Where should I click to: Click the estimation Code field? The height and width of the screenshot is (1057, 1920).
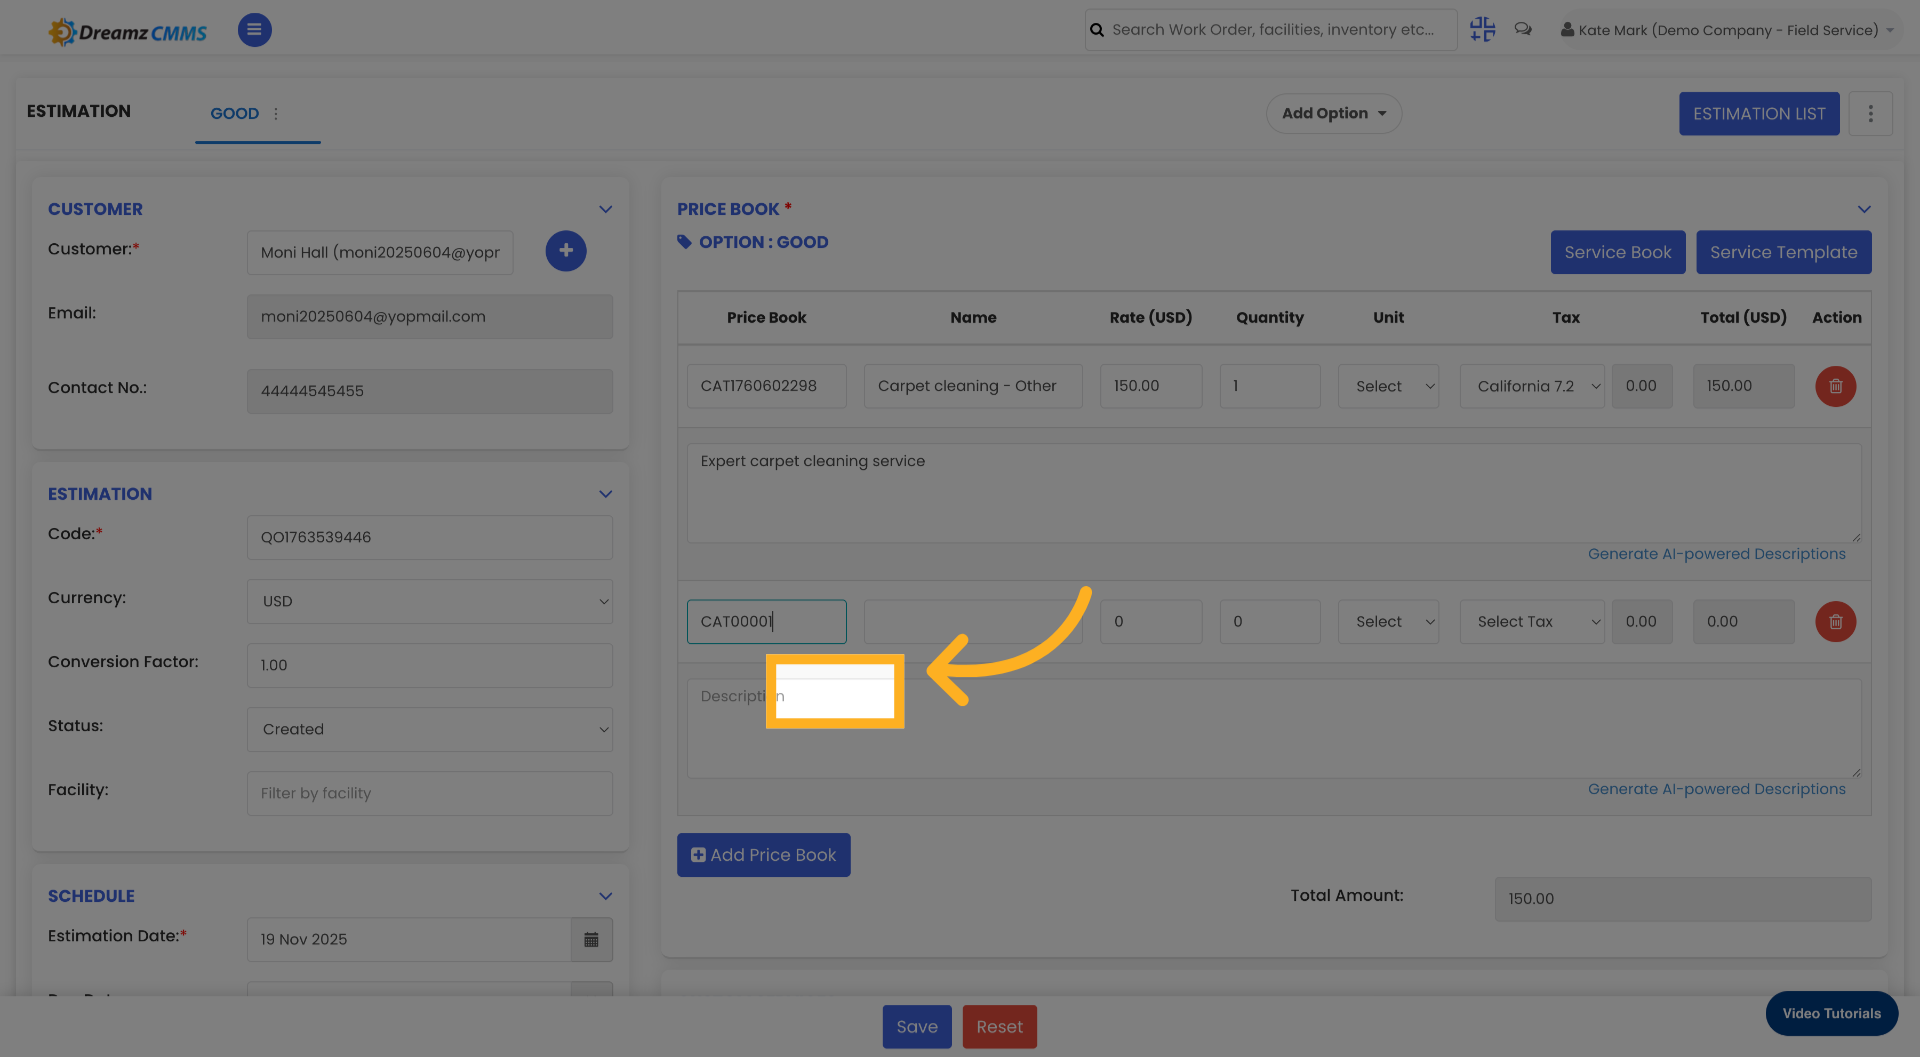tap(430, 537)
